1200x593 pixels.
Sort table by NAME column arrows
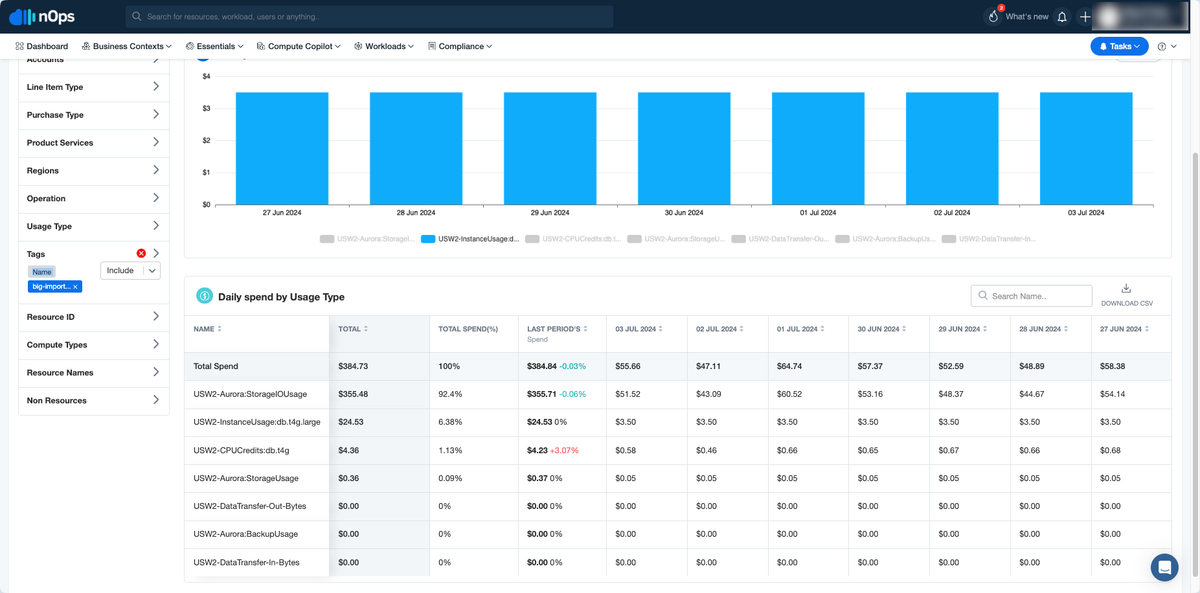219,329
